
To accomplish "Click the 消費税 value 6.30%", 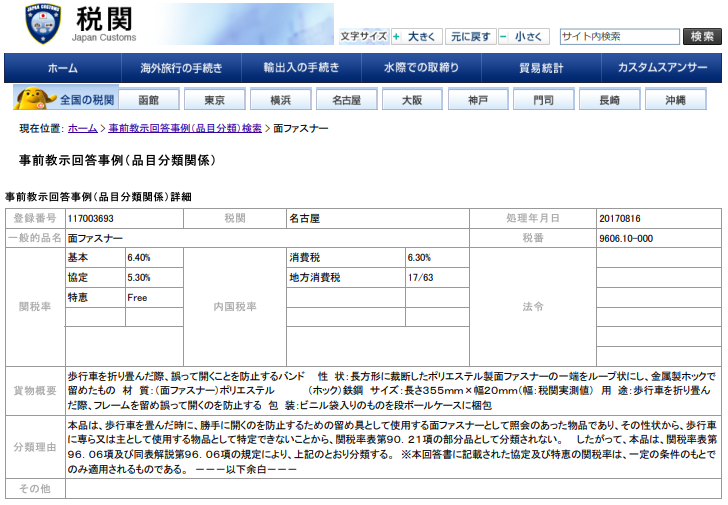I will tap(419, 258).
